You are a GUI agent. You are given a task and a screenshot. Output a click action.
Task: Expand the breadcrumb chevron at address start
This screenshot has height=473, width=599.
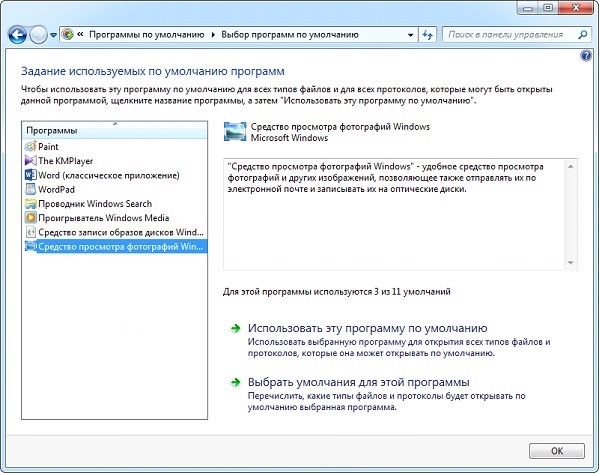(x=80, y=34)
